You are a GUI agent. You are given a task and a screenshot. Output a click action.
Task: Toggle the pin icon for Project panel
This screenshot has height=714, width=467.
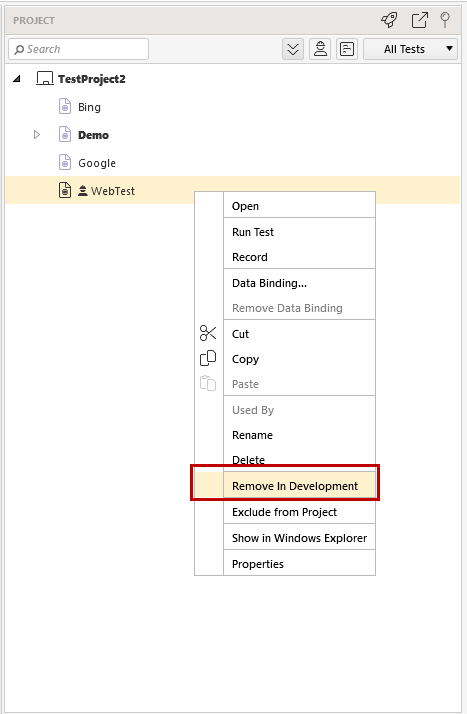(445, 20)
